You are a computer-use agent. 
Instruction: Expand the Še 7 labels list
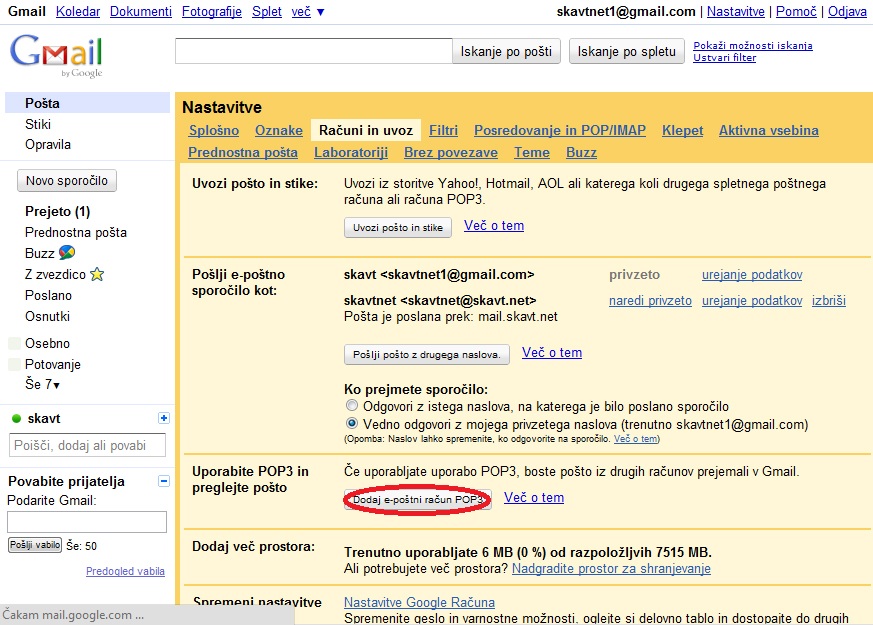click(x=42, y=384)
